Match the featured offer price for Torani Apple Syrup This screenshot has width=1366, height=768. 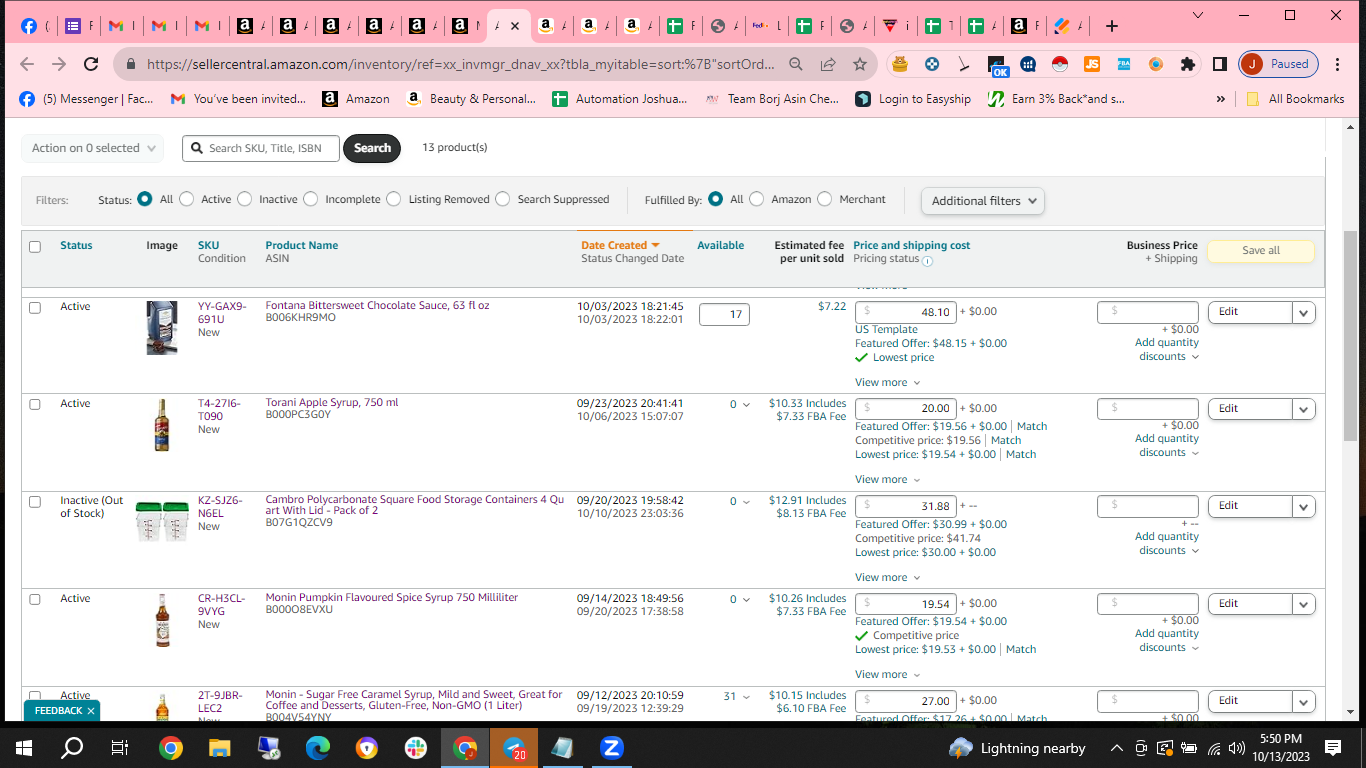coord(1032,426)
